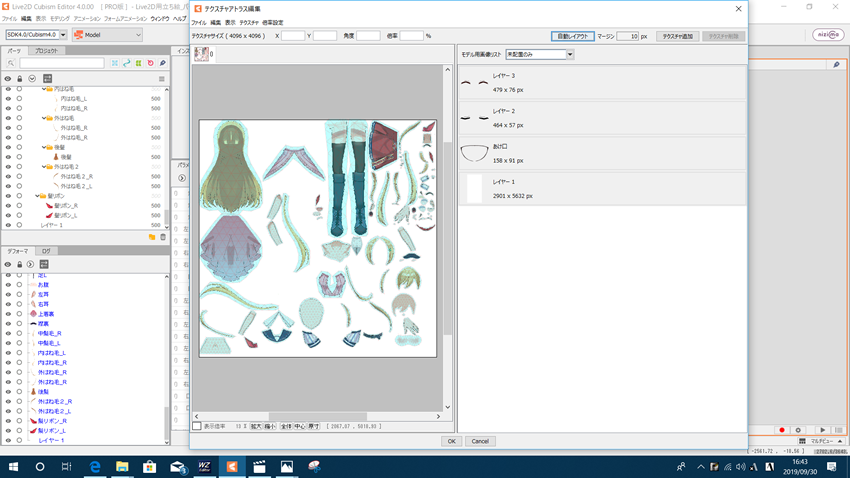Viewport: 850px width, 478px height.
Task: Open 倍率設定 menu in texture atlas dialog
Action: click(x=273, y=23)
